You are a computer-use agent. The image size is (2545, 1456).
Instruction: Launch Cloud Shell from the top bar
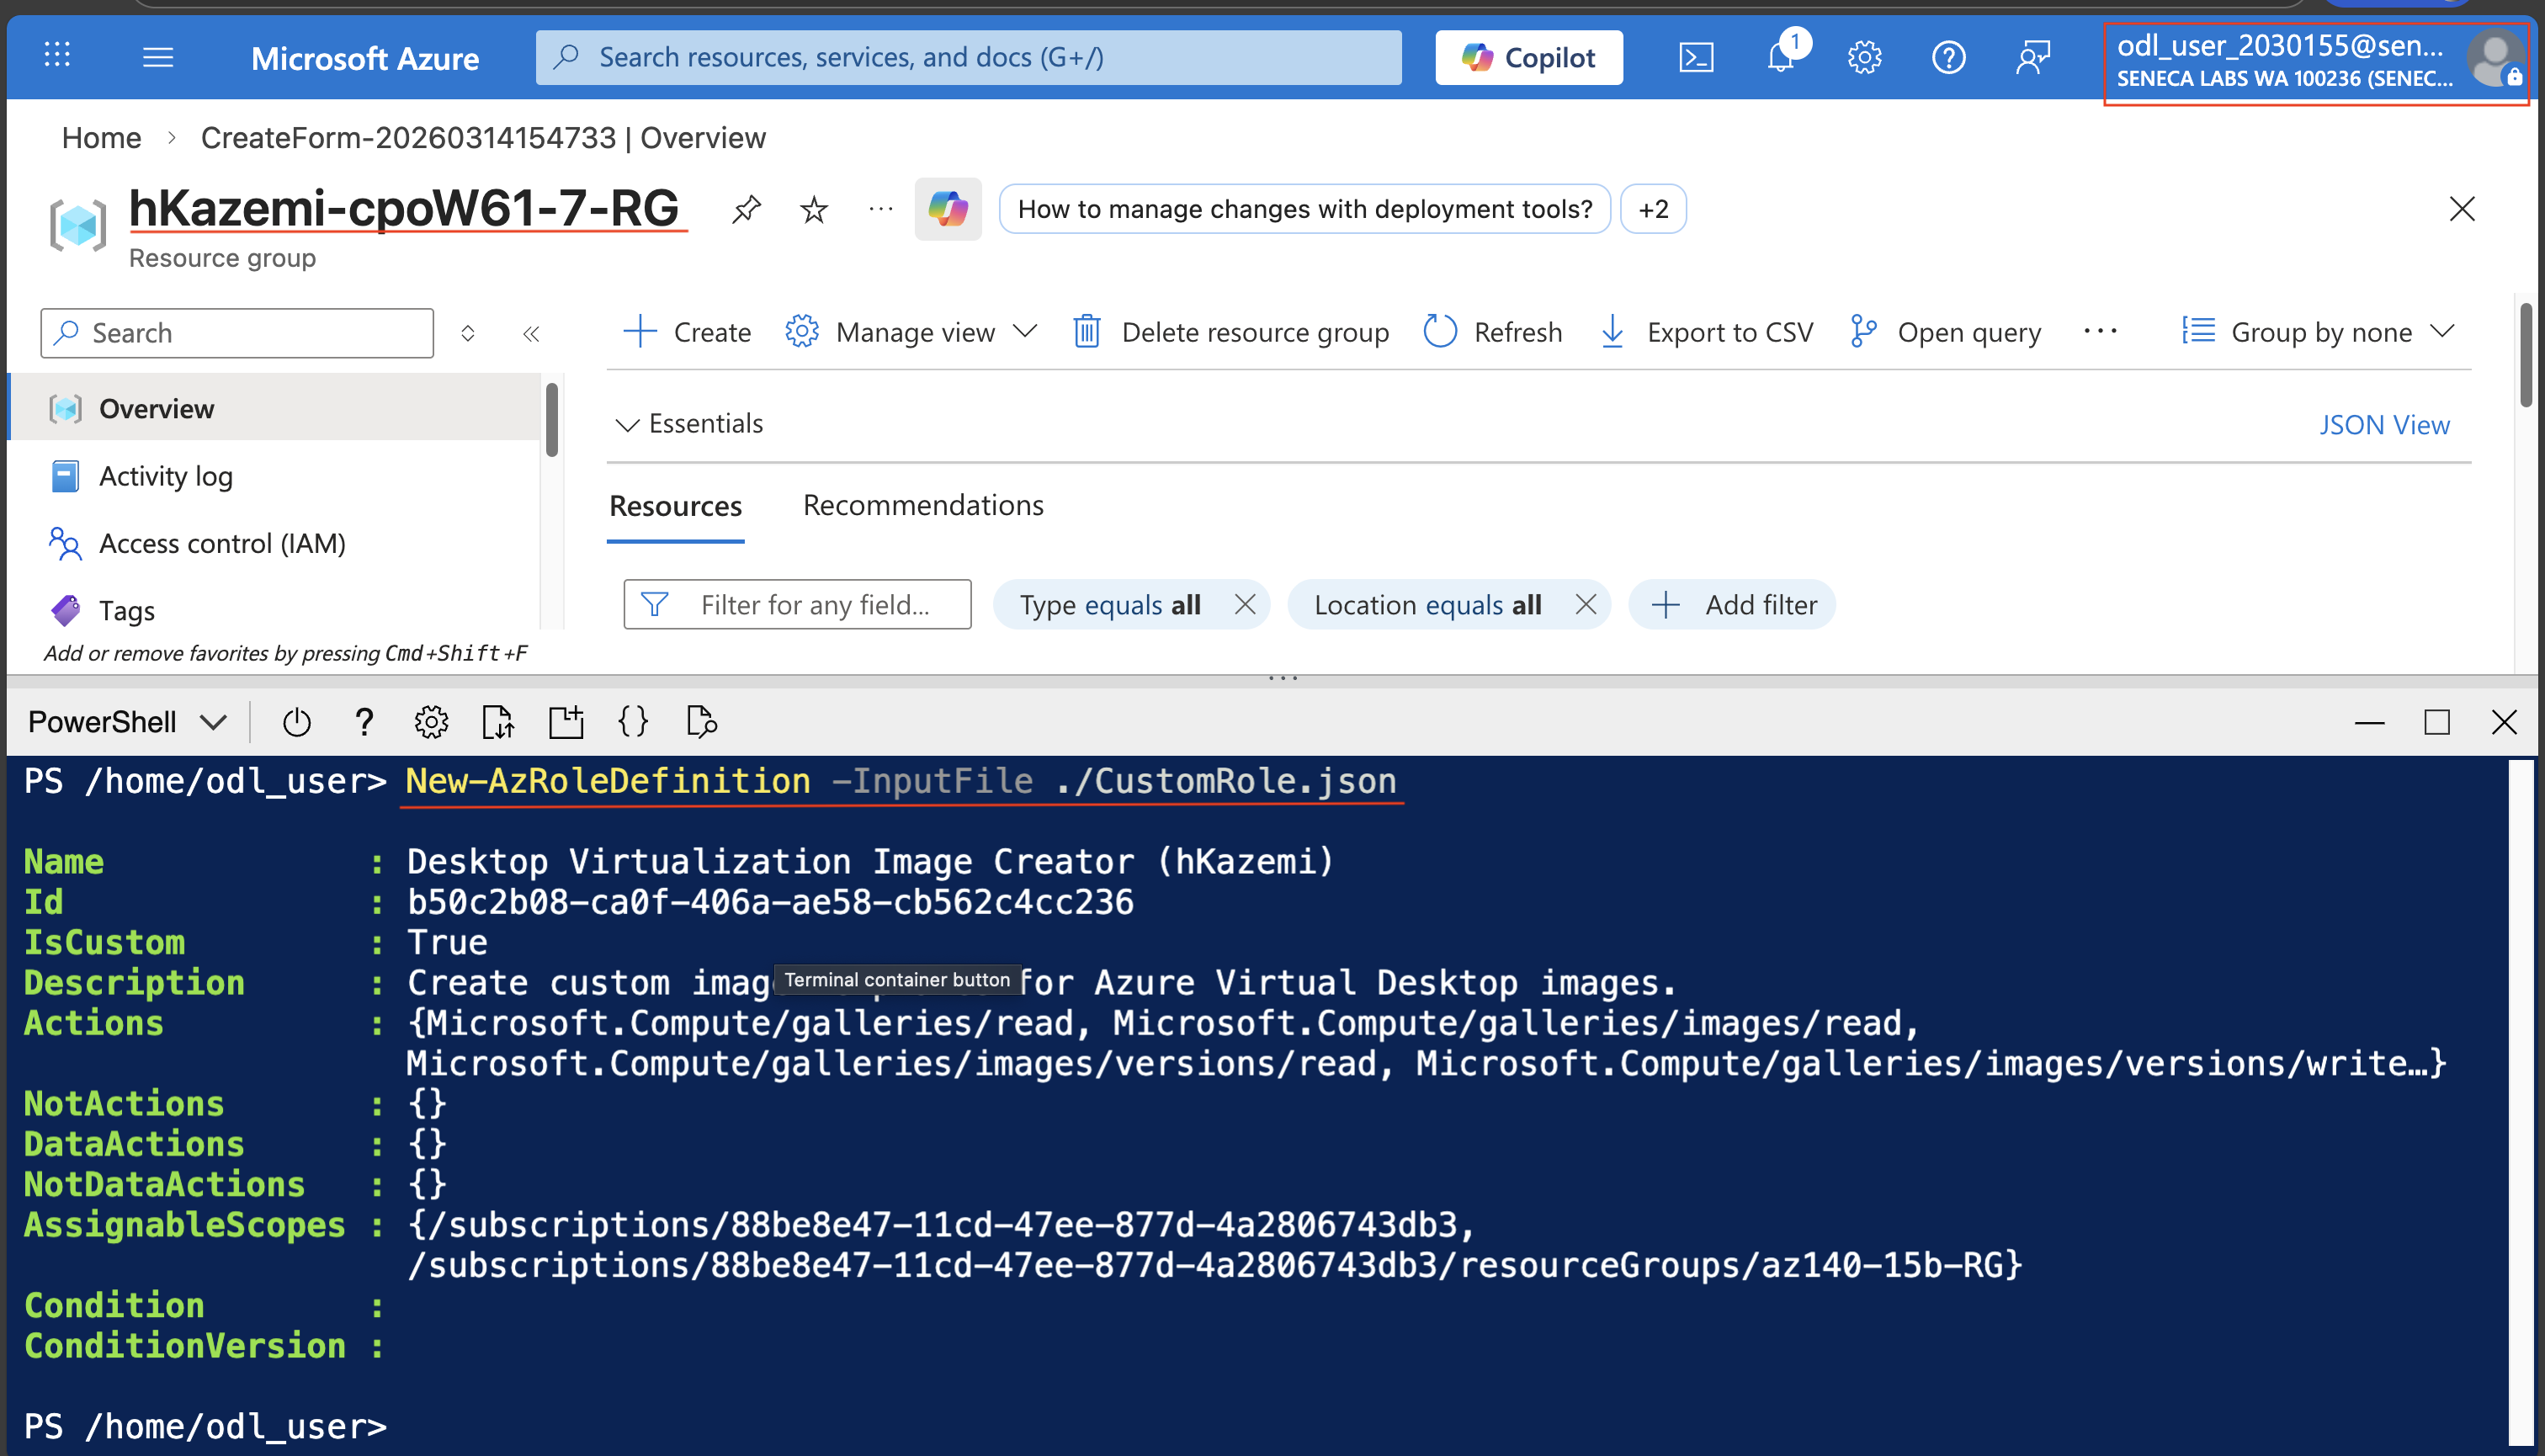pos(1696,58)
